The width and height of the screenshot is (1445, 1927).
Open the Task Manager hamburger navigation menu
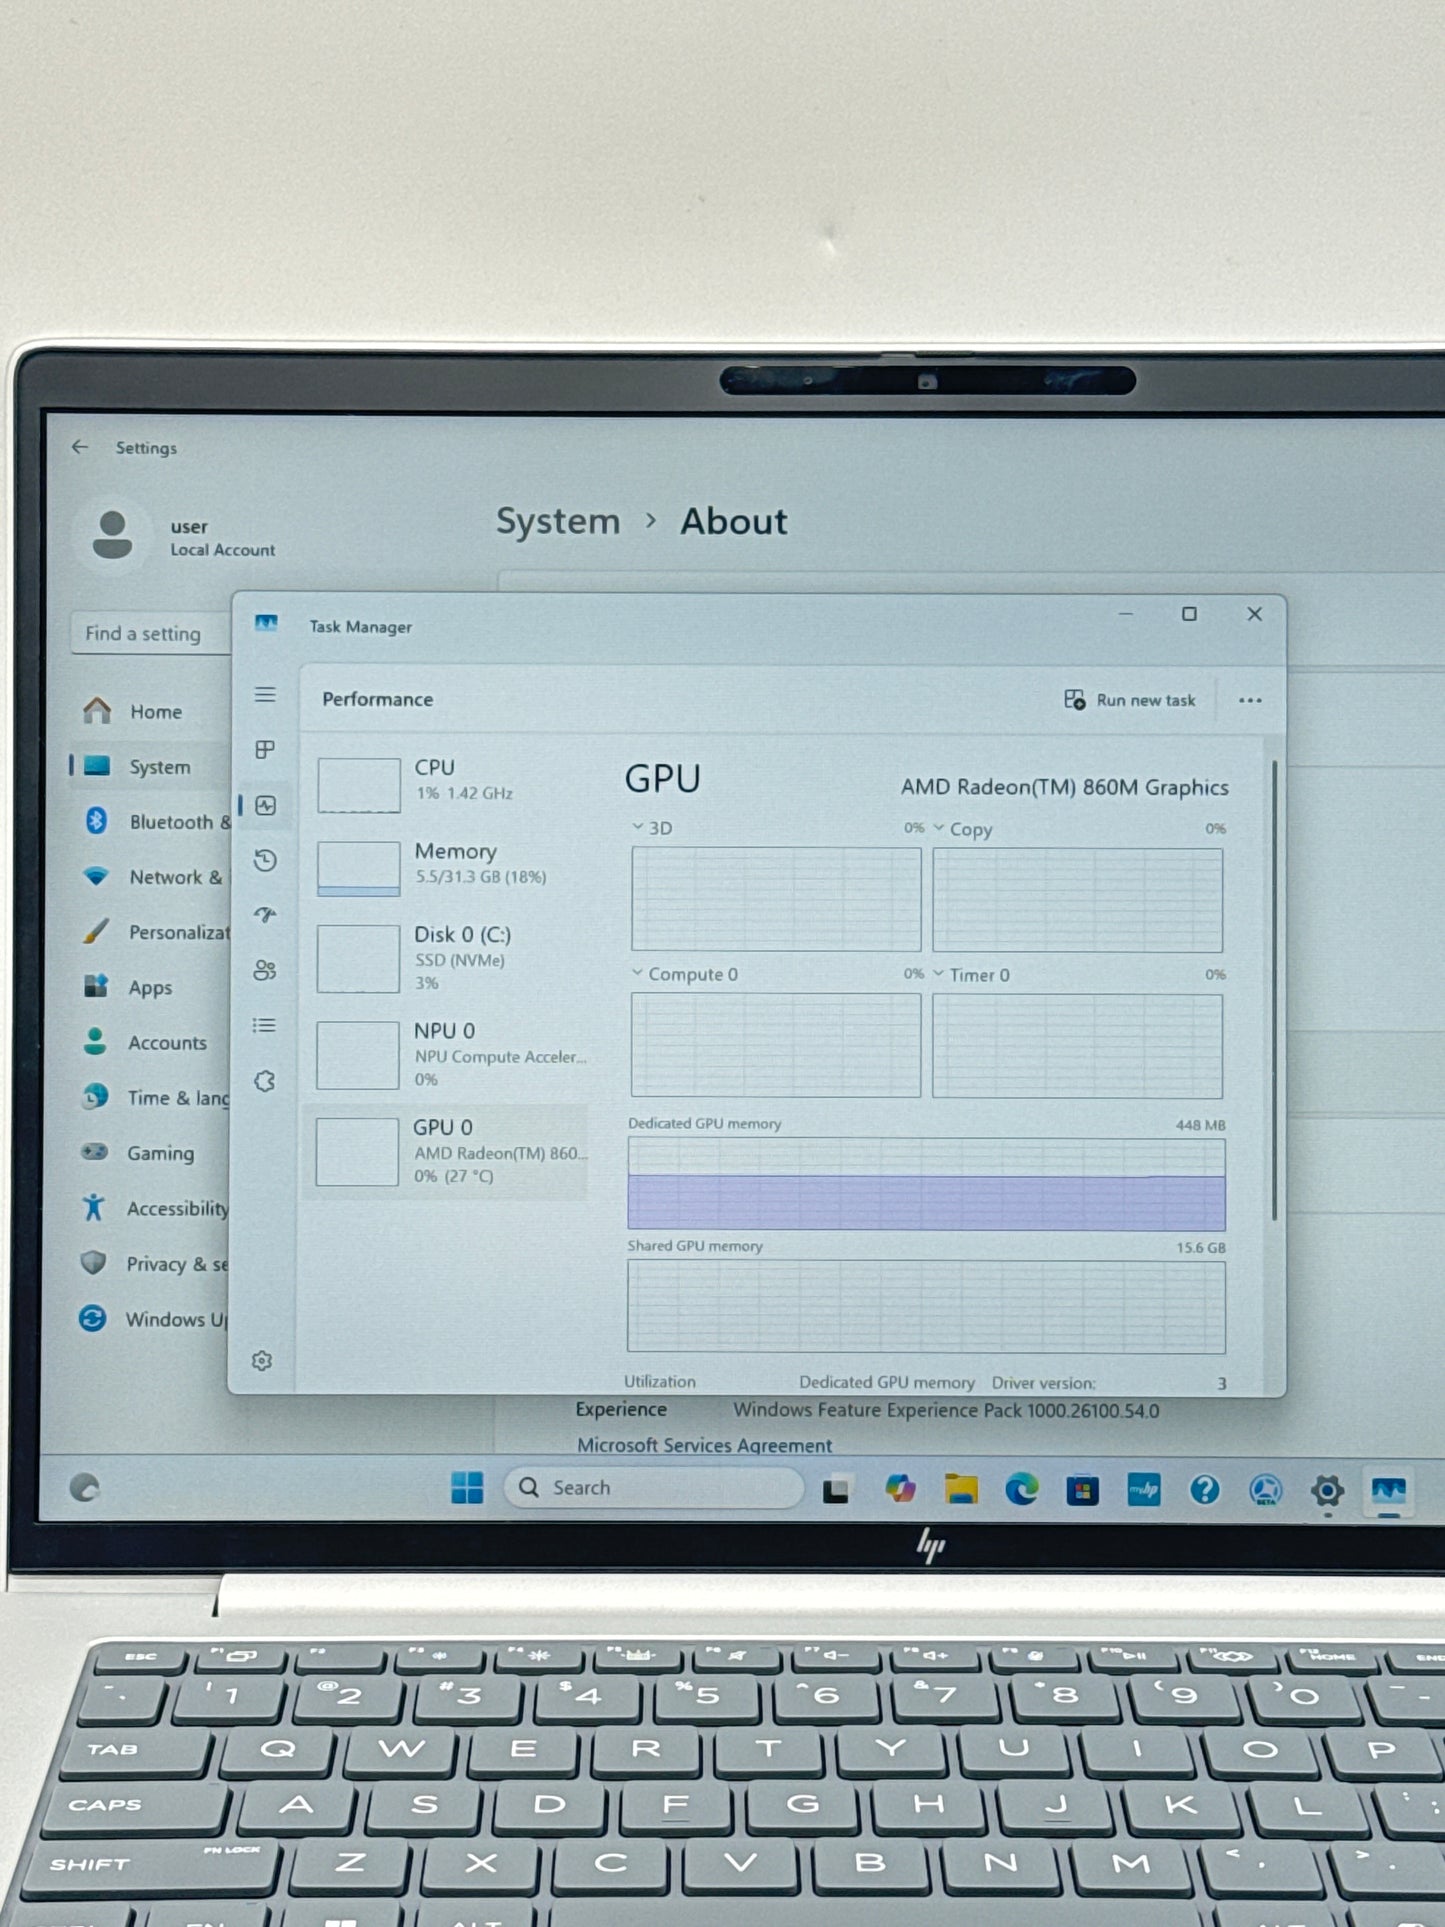click(265, 695)
